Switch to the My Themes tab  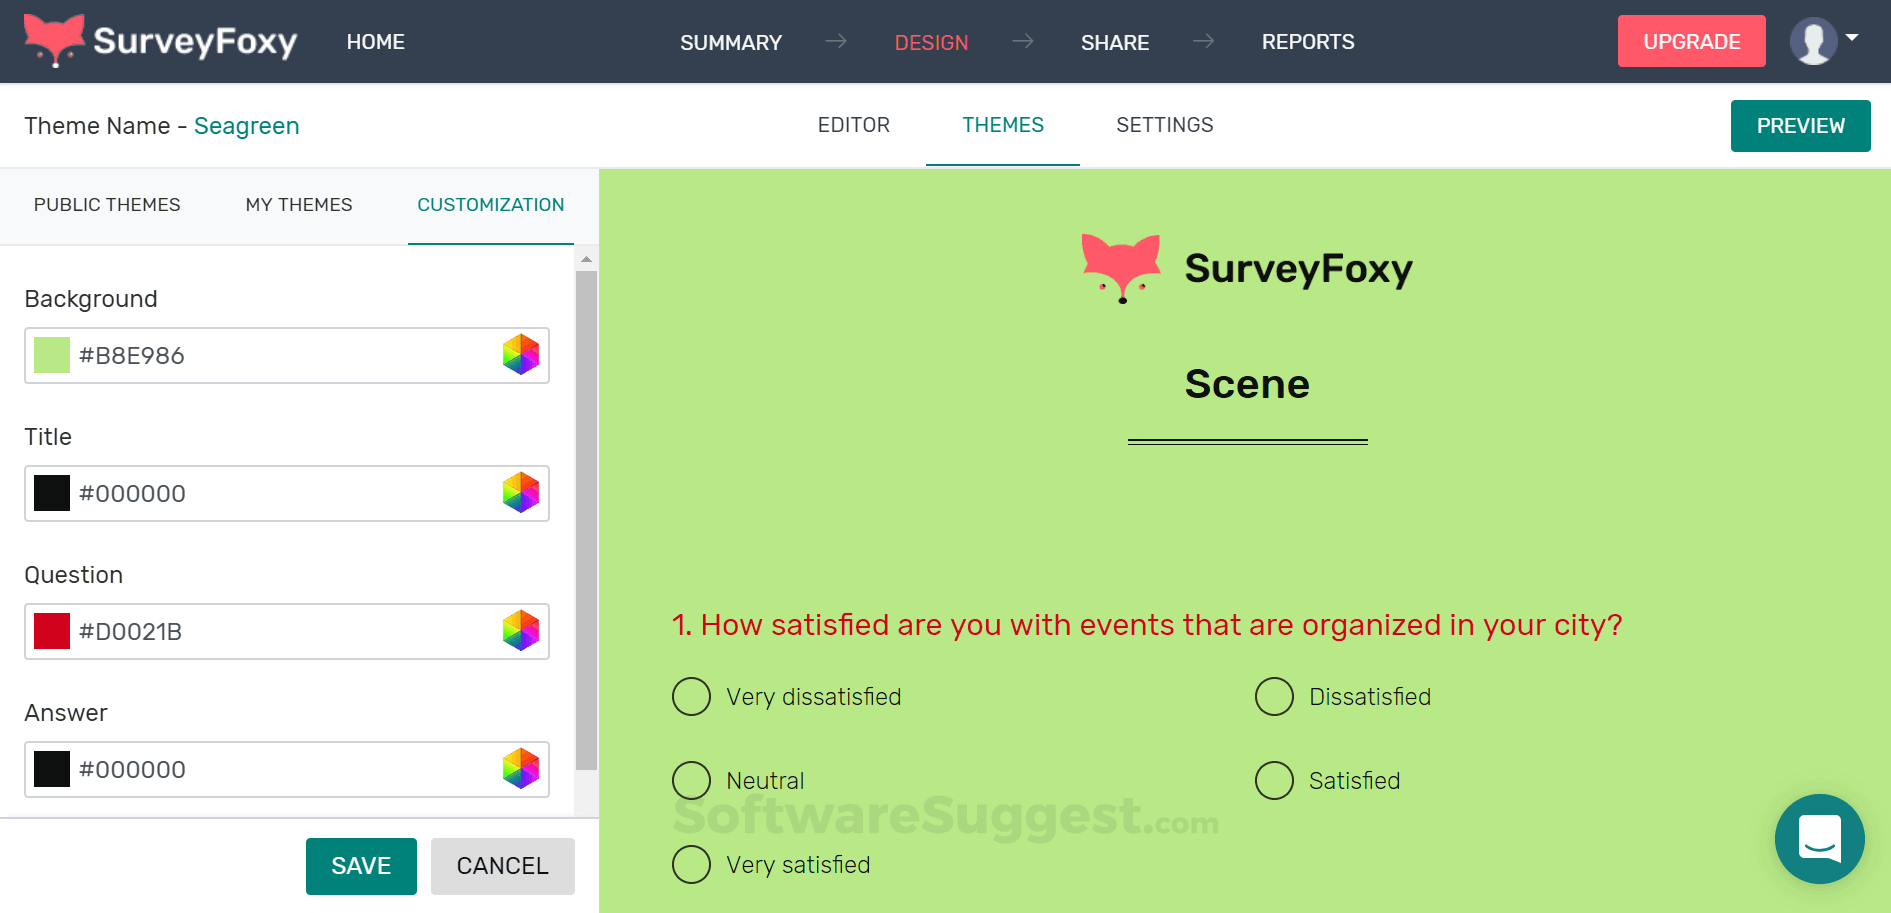tap(299, 205)
